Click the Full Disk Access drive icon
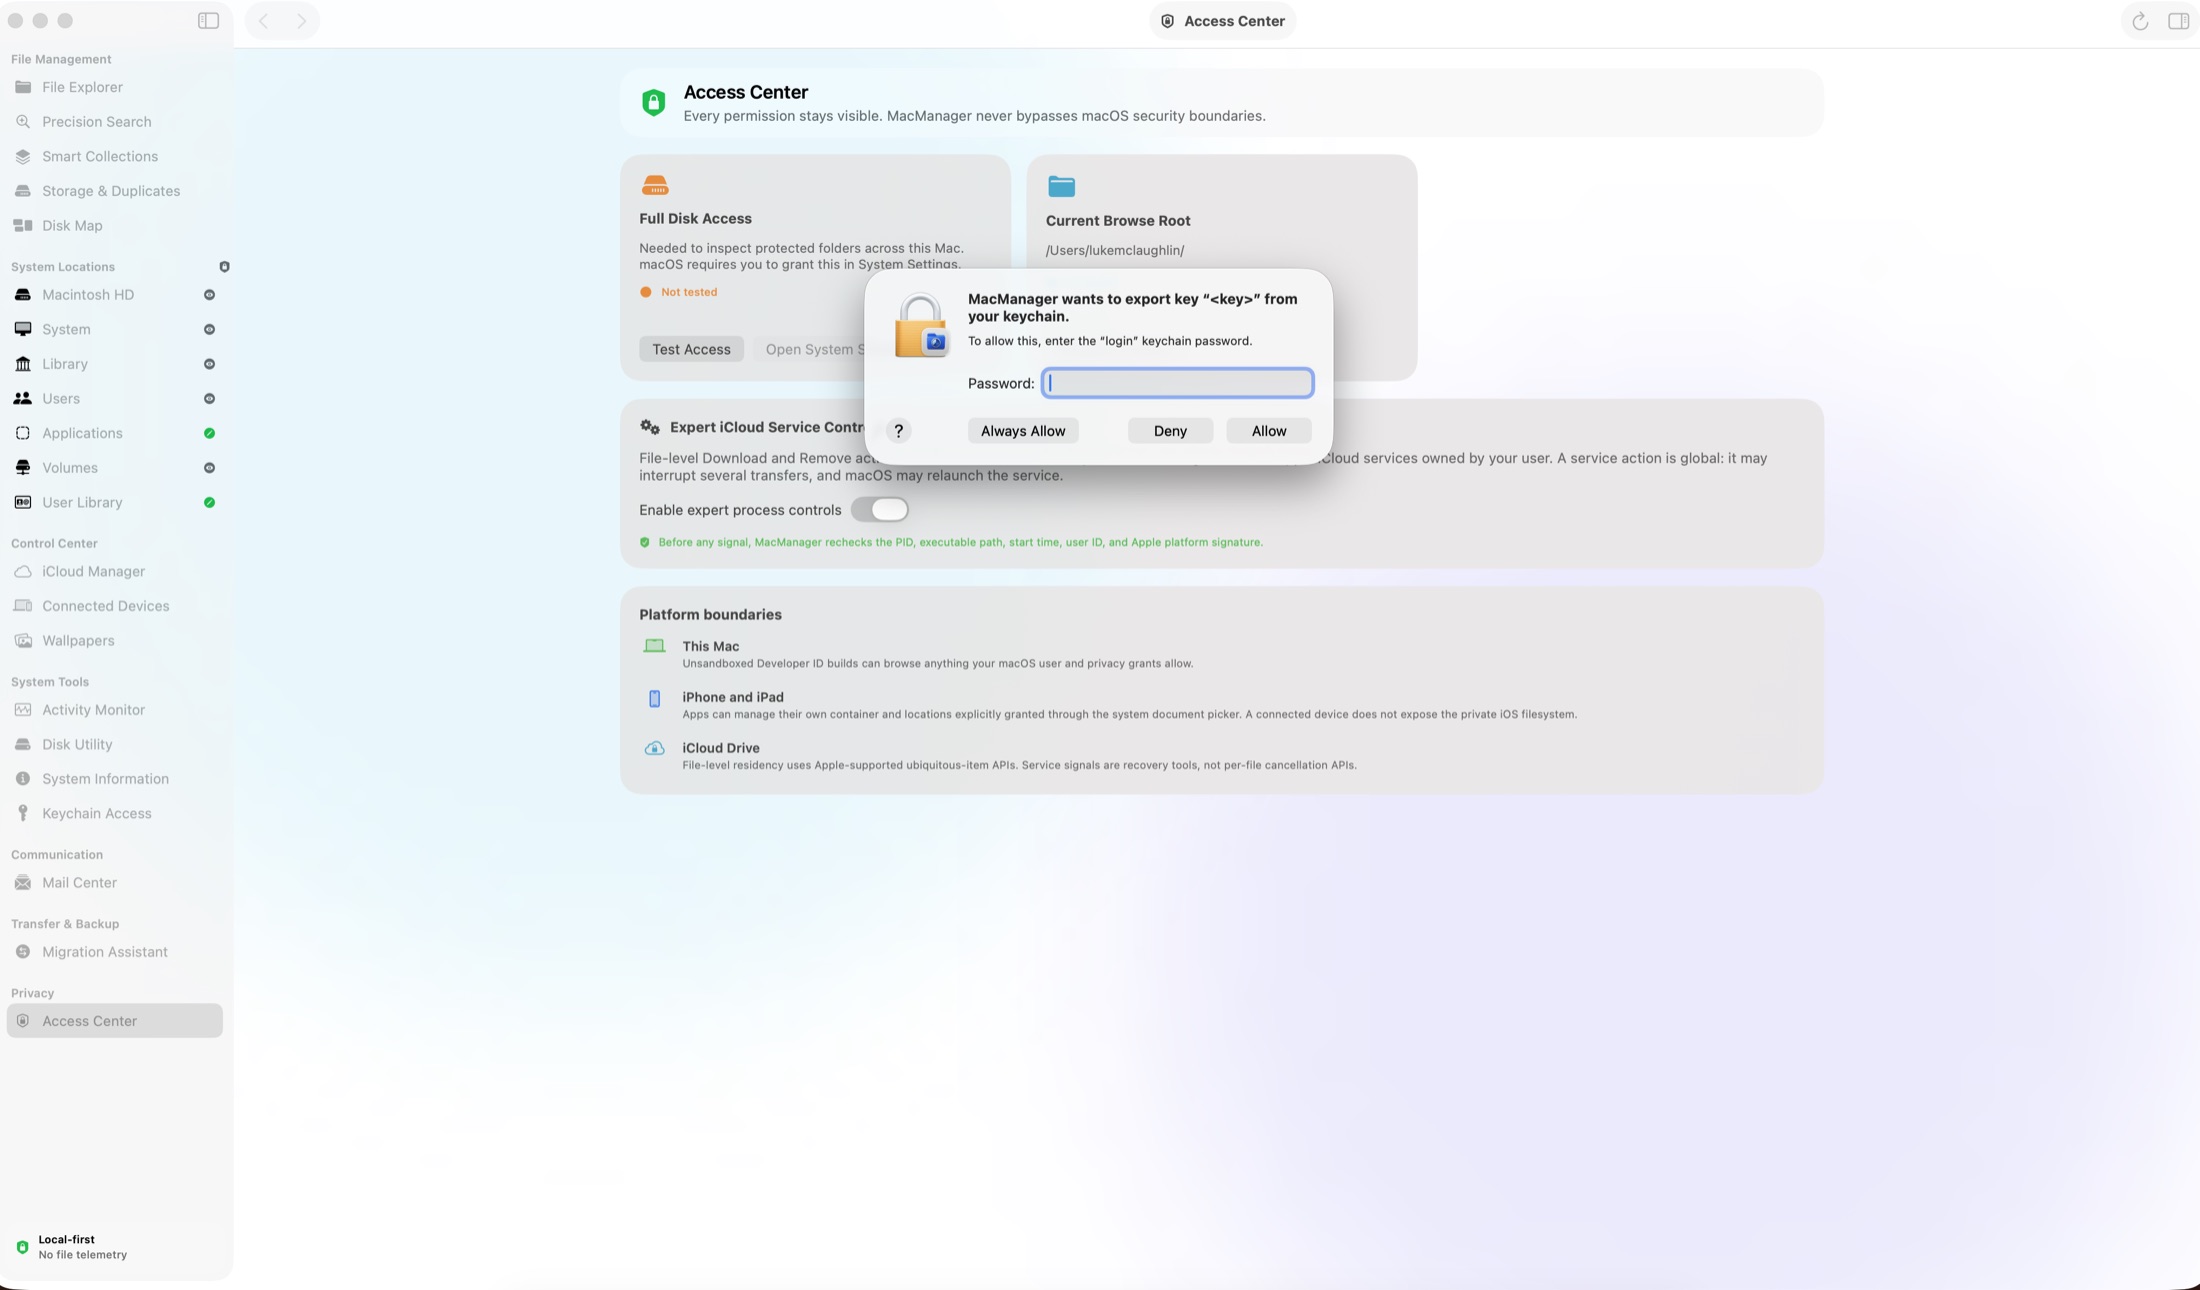The width and height of the screenshot is (2200, 1290). point(655,185)
